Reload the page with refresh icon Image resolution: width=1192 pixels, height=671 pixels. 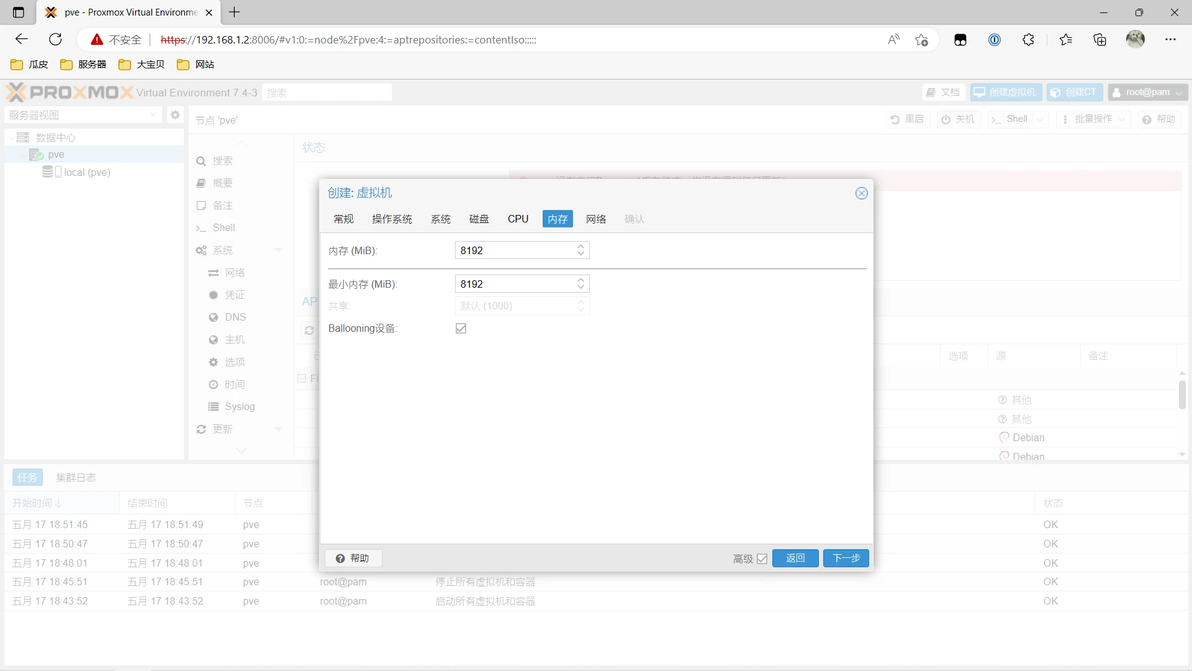(x=55, y=40)
